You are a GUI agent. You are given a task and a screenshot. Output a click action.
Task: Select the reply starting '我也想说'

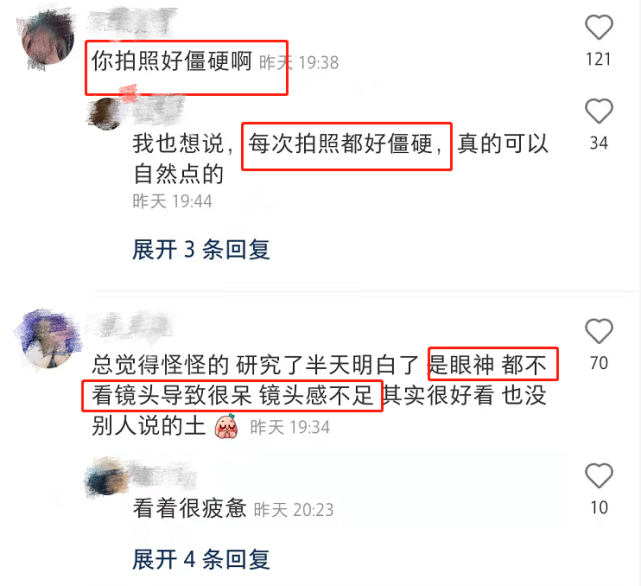340,159
